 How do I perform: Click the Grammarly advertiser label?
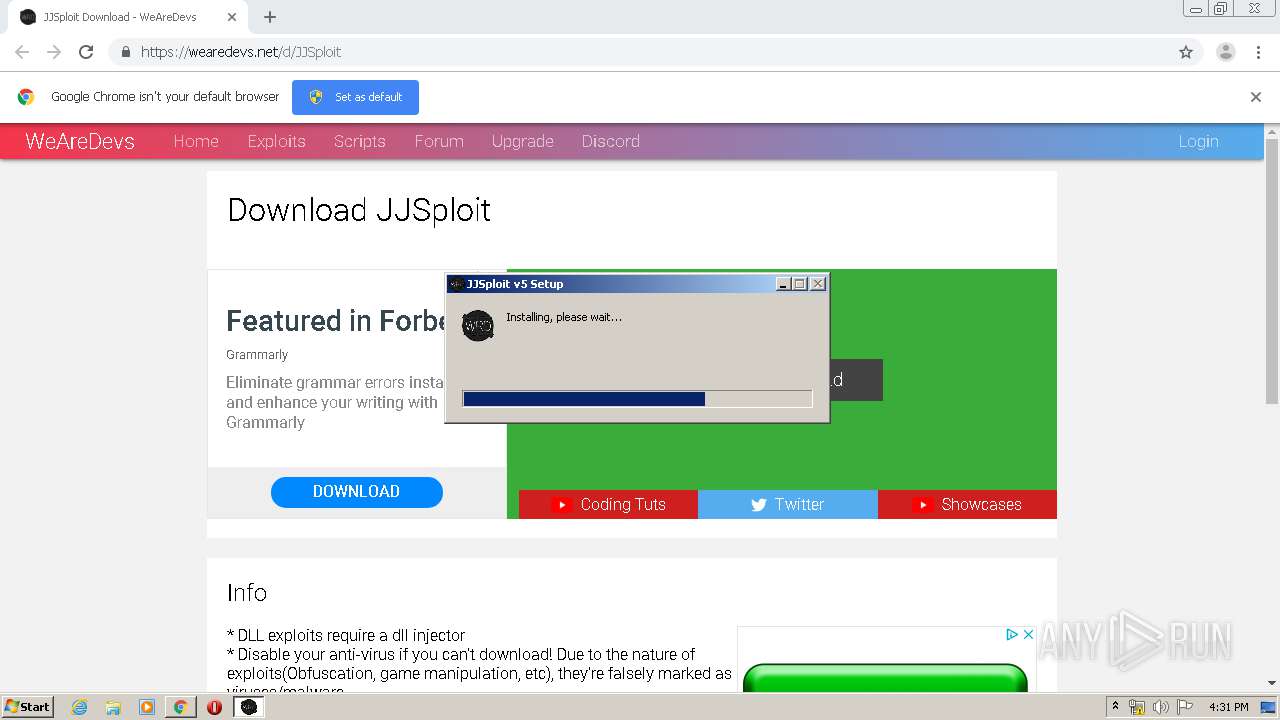pos(257,355)
